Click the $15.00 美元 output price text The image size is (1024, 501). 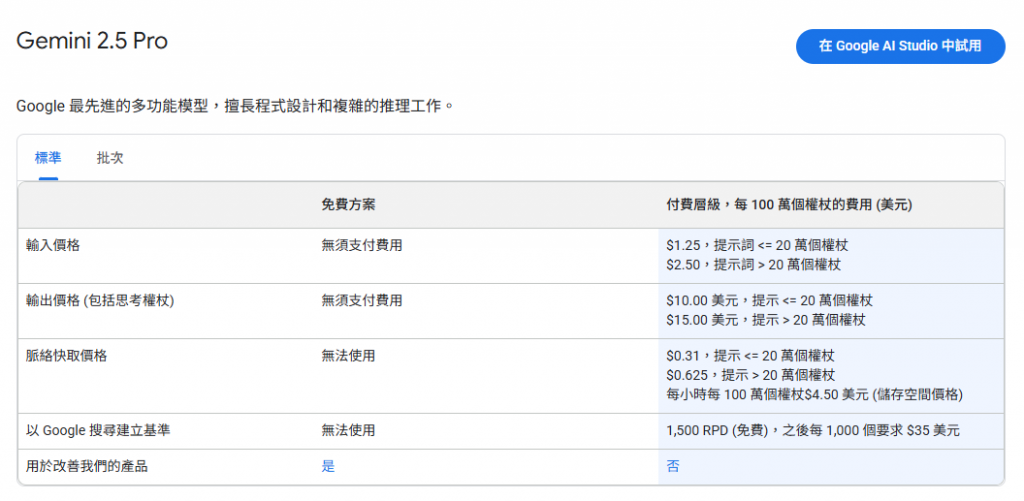click(x=765, y=319)
